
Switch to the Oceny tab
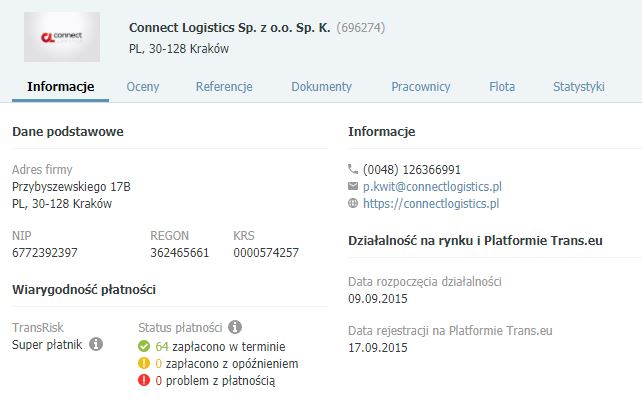pos(143,87)
